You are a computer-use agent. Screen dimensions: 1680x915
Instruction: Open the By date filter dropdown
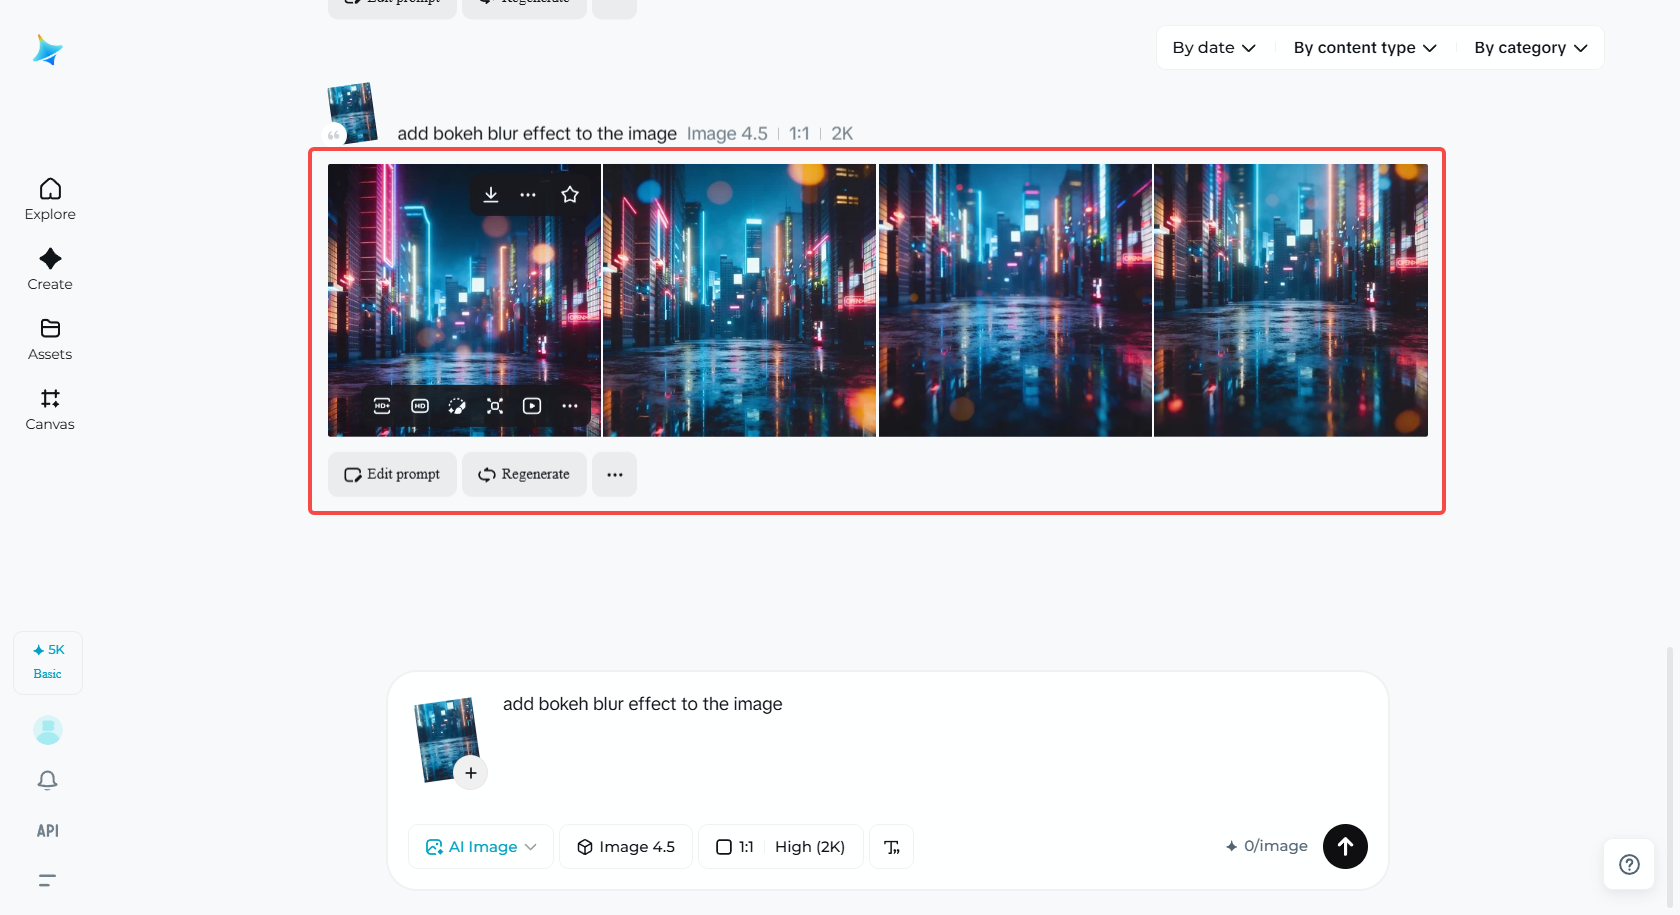1214,48
